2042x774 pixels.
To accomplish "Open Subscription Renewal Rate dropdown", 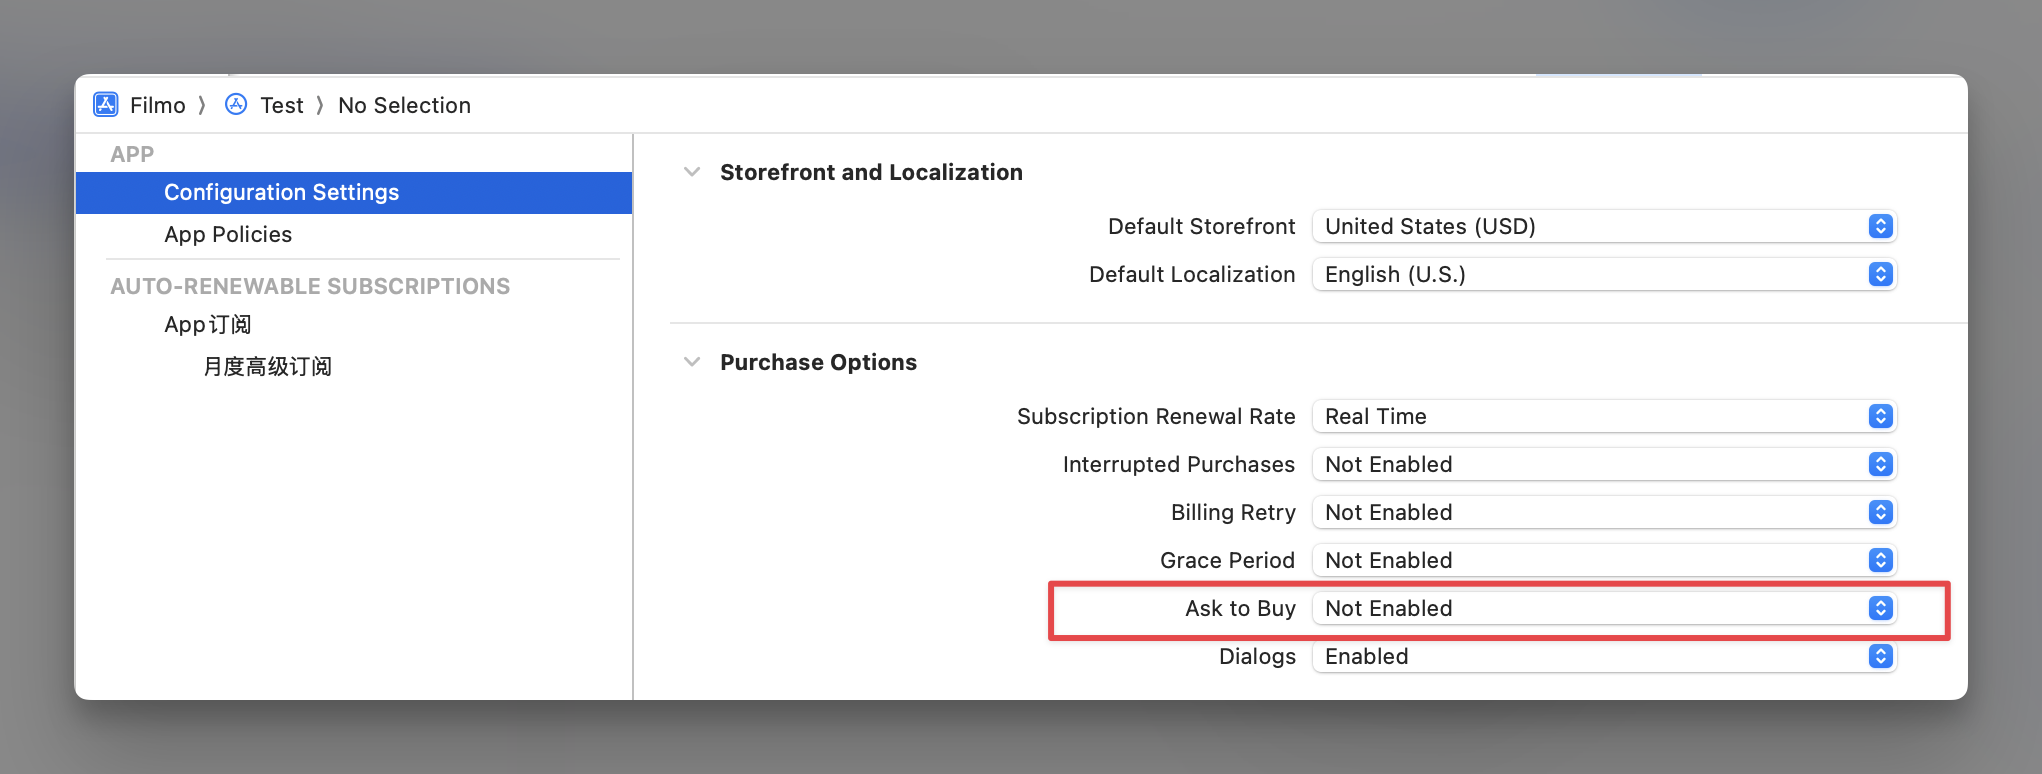I will 1603,416.
